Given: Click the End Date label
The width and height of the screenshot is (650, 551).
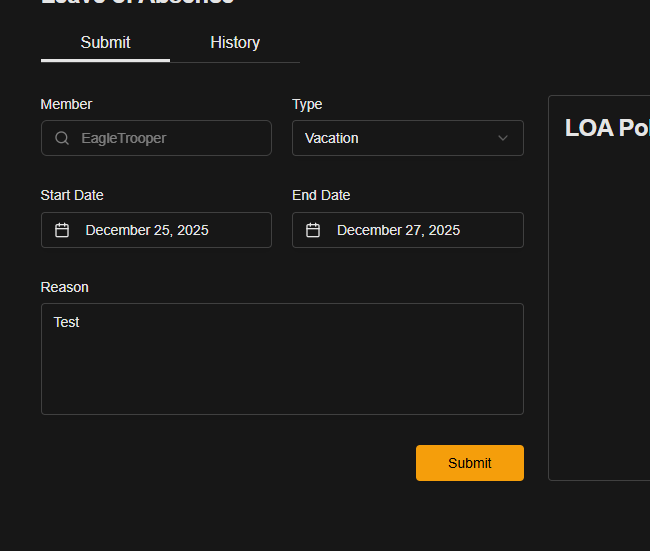Looking at the screenshot, I should pyautogui.click(x=321, y=195).
